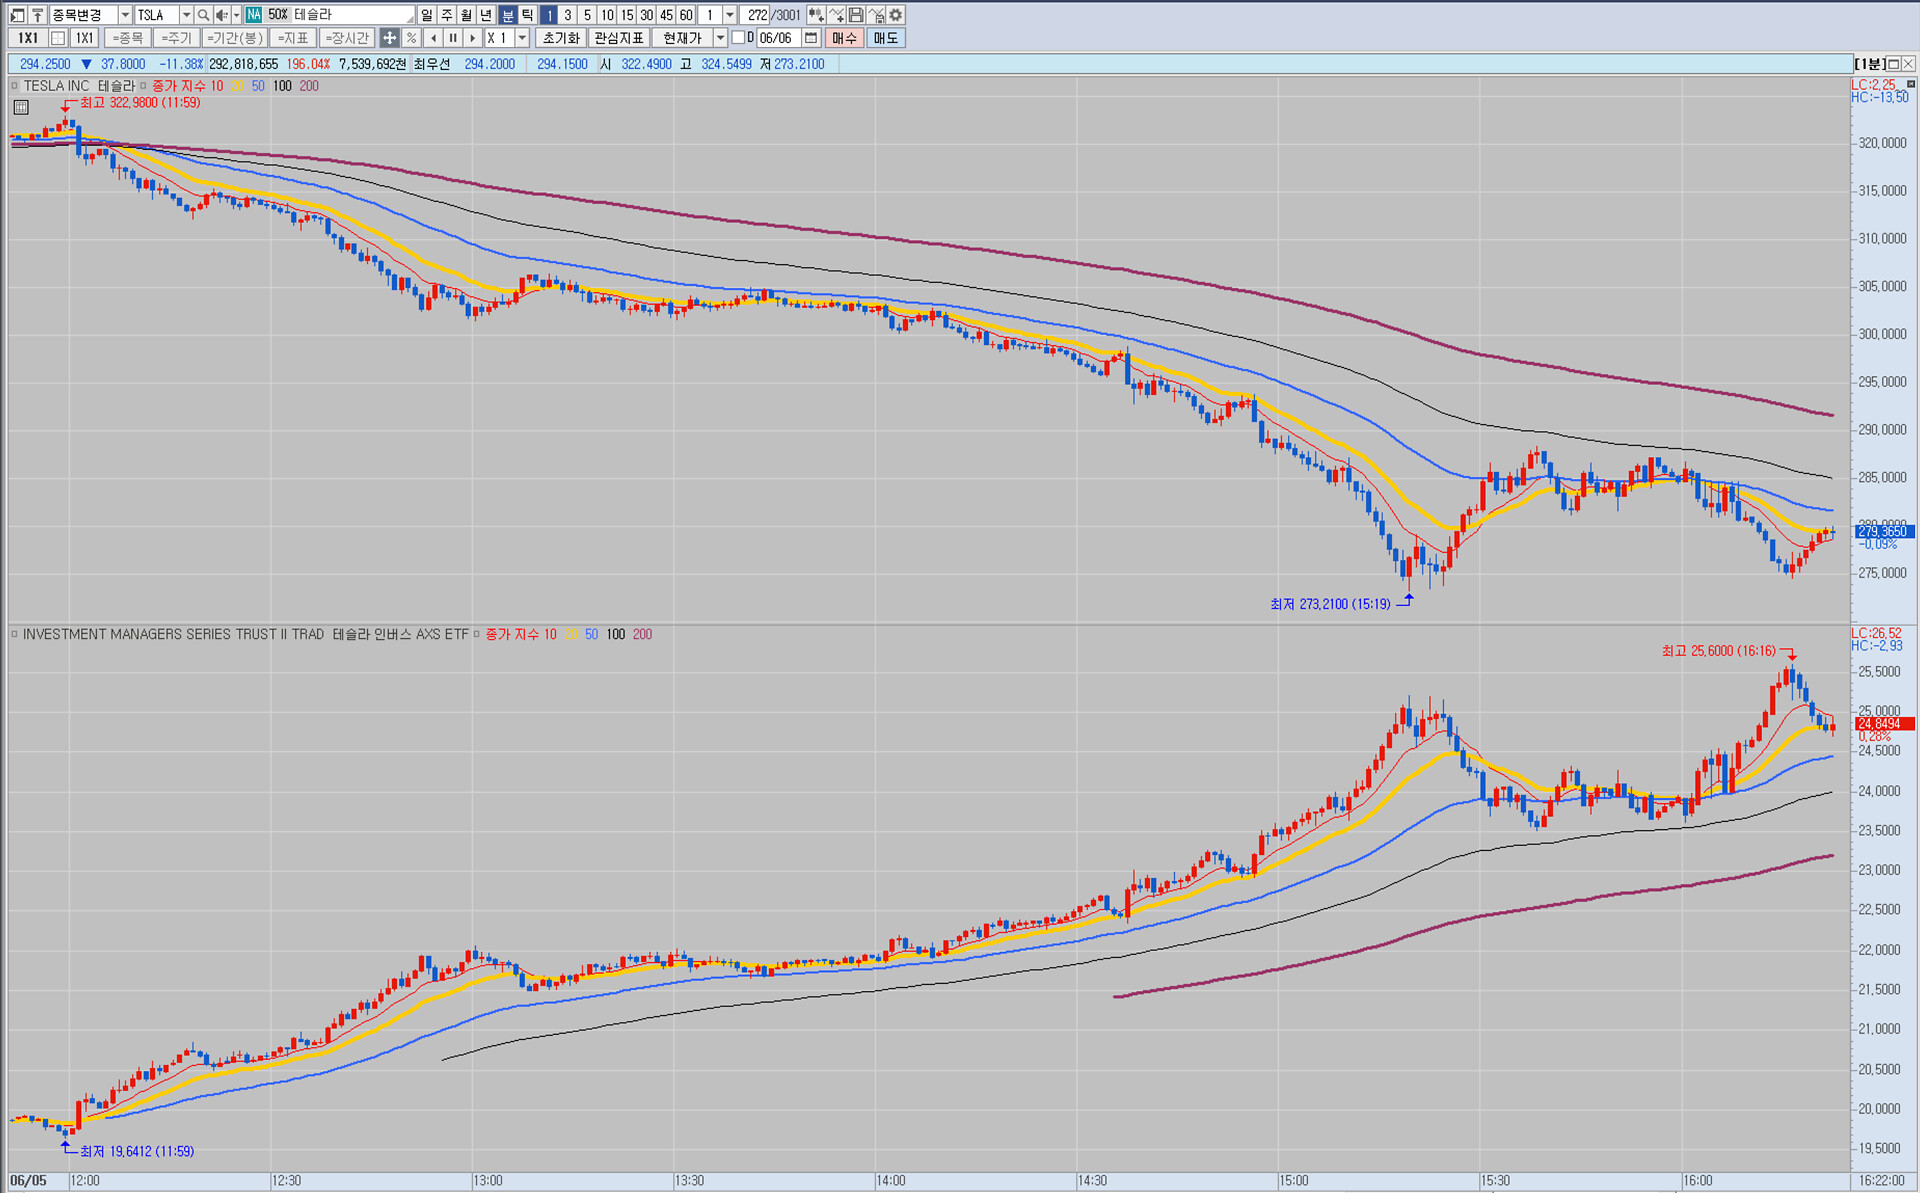Click the speaker sound icon
The width and height of the screenshot is (1920, 1193).
click(221, 15)
